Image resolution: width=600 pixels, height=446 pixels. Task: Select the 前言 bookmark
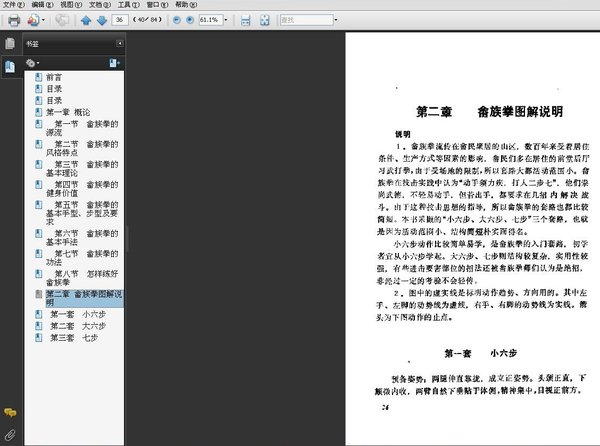tap(54, 77)
